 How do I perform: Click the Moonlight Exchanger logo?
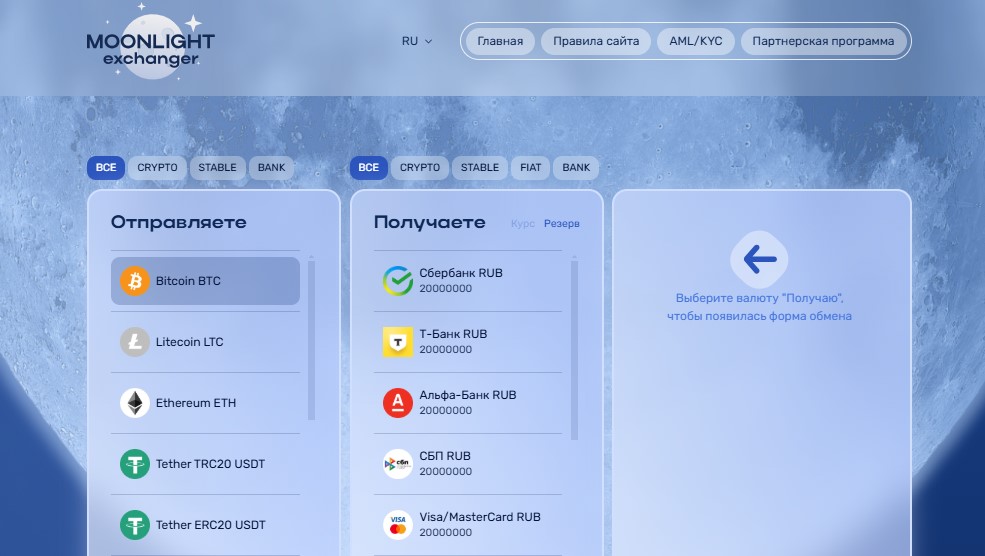pos(150,43)
